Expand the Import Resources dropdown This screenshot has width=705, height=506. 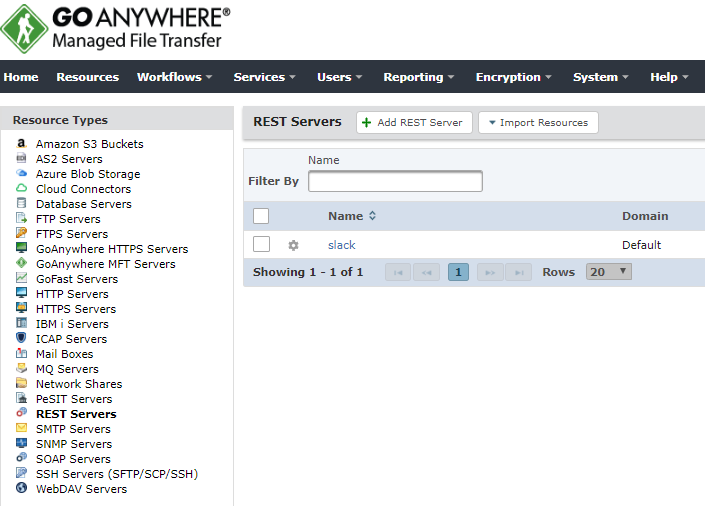coord(538,122)
